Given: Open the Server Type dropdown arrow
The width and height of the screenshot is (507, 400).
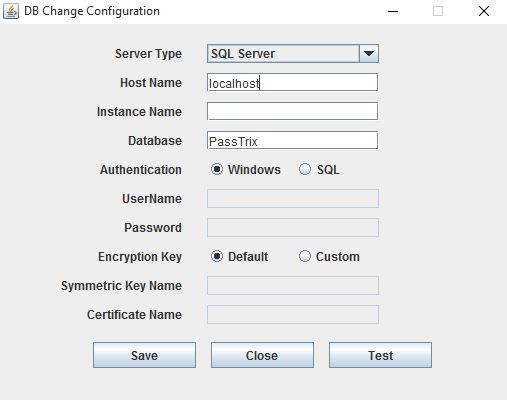Looking at the screenshot, I should point(369,54).
